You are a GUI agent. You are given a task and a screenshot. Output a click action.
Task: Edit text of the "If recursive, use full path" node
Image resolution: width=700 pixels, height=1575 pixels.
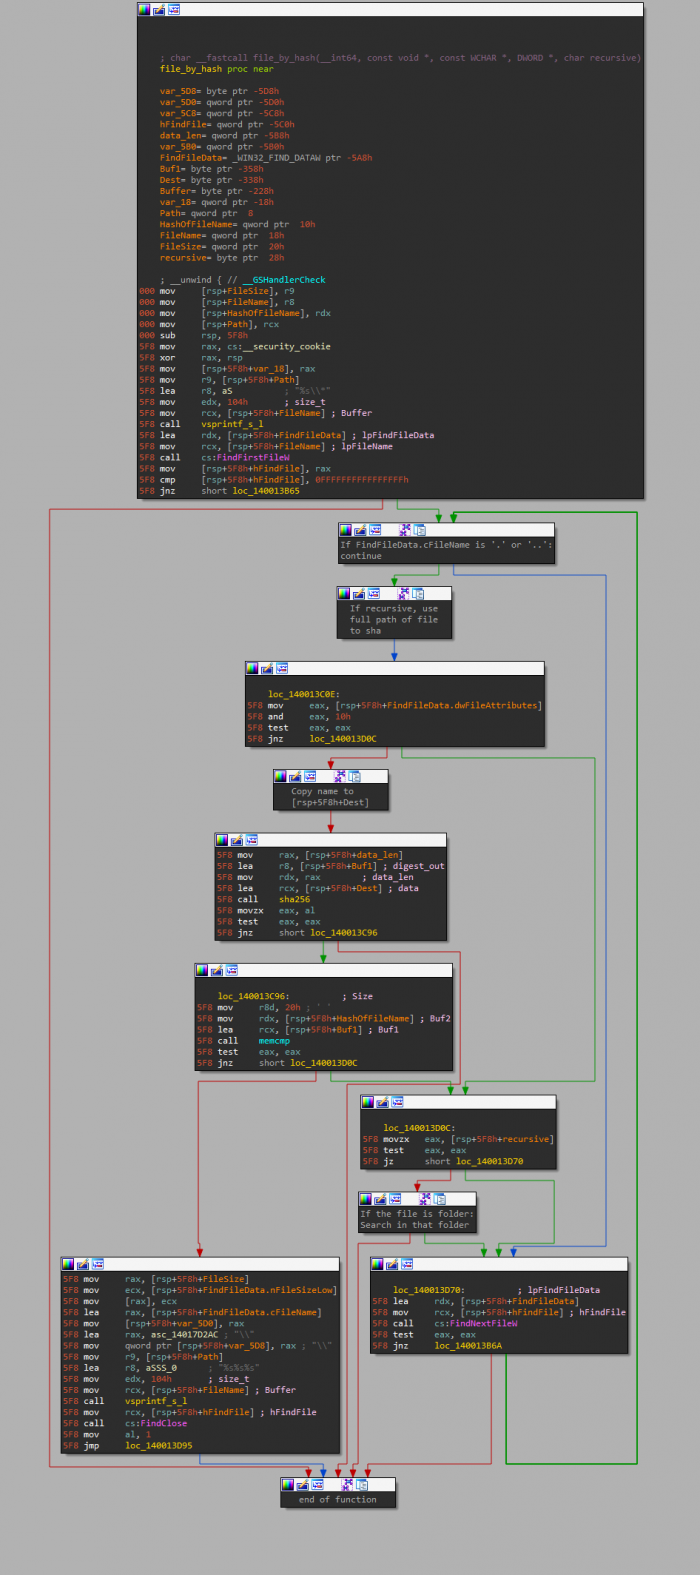pos(357,593)
